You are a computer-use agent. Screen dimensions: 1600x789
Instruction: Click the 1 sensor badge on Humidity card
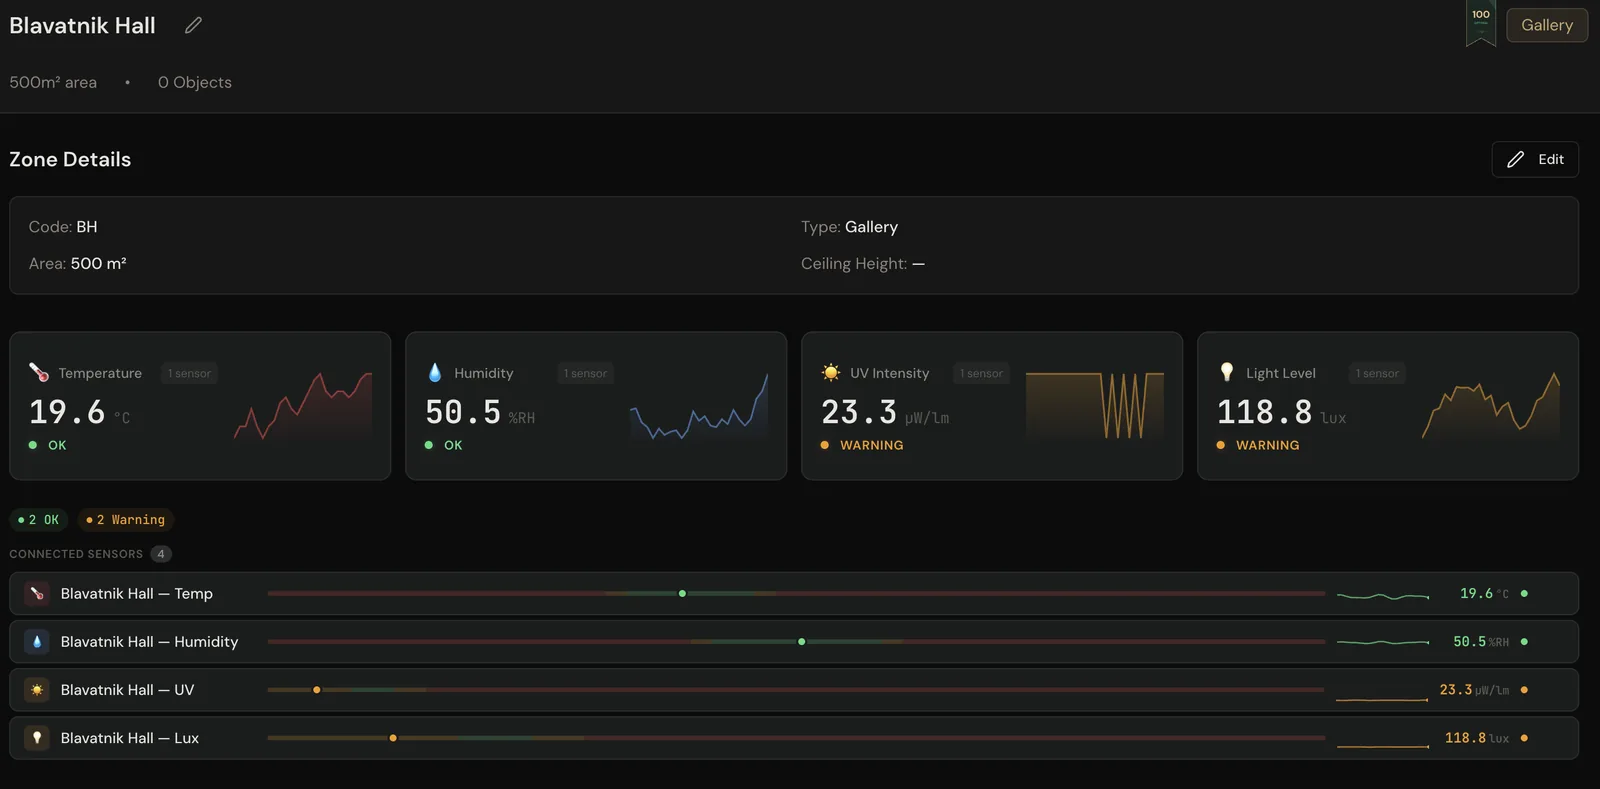585,373
